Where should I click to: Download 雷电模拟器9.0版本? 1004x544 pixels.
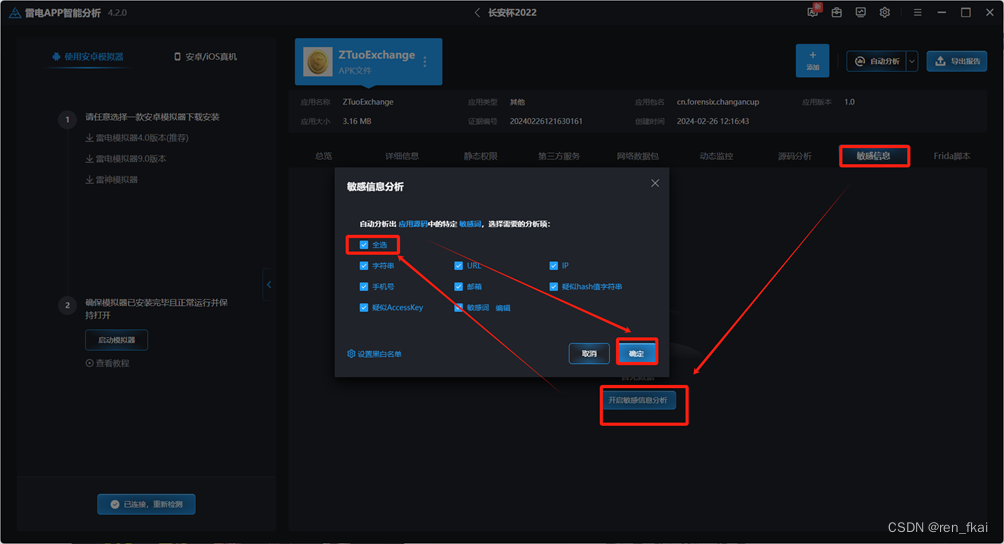(126, 159)
